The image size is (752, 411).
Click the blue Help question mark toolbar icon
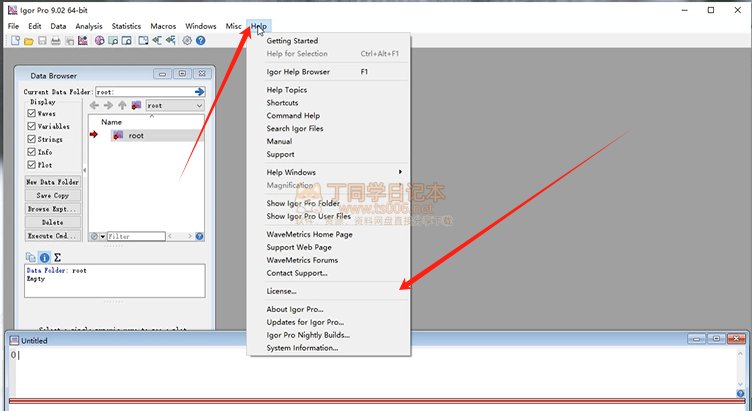click(201, 41)
